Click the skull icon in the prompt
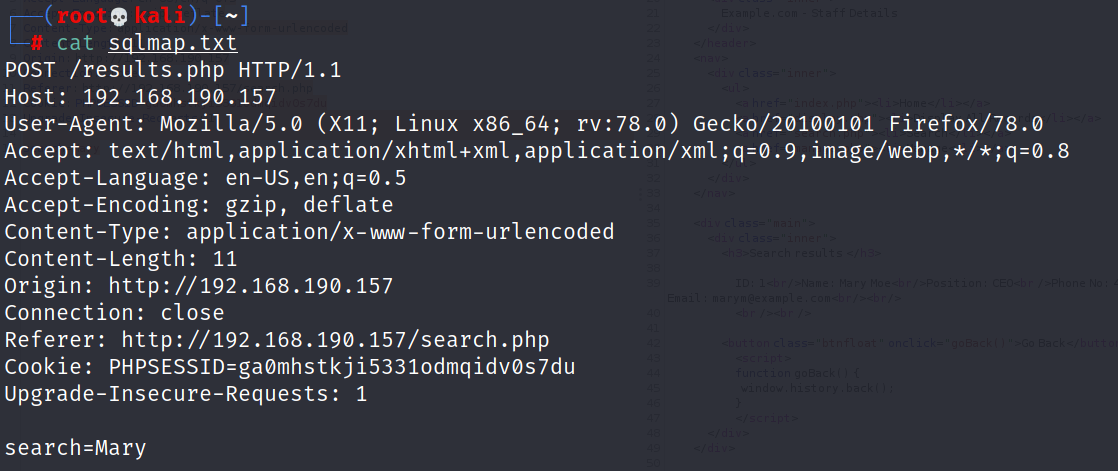1118x471 pixels. [120, 16]
